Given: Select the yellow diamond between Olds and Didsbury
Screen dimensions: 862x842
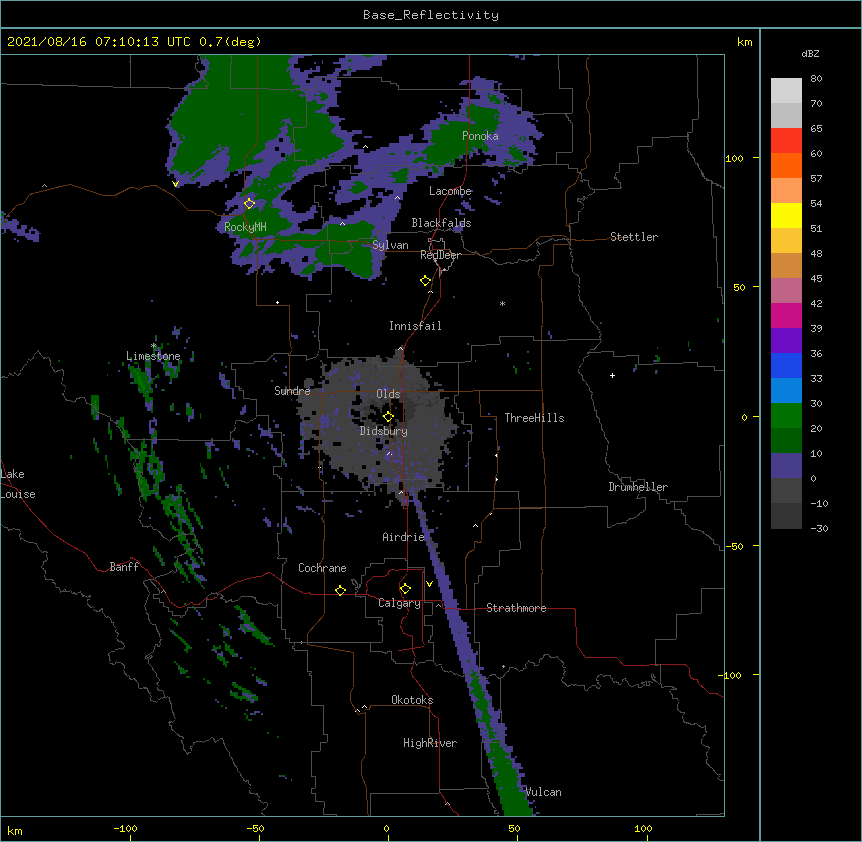Looking at the screenshot, I should pos(388,416).
